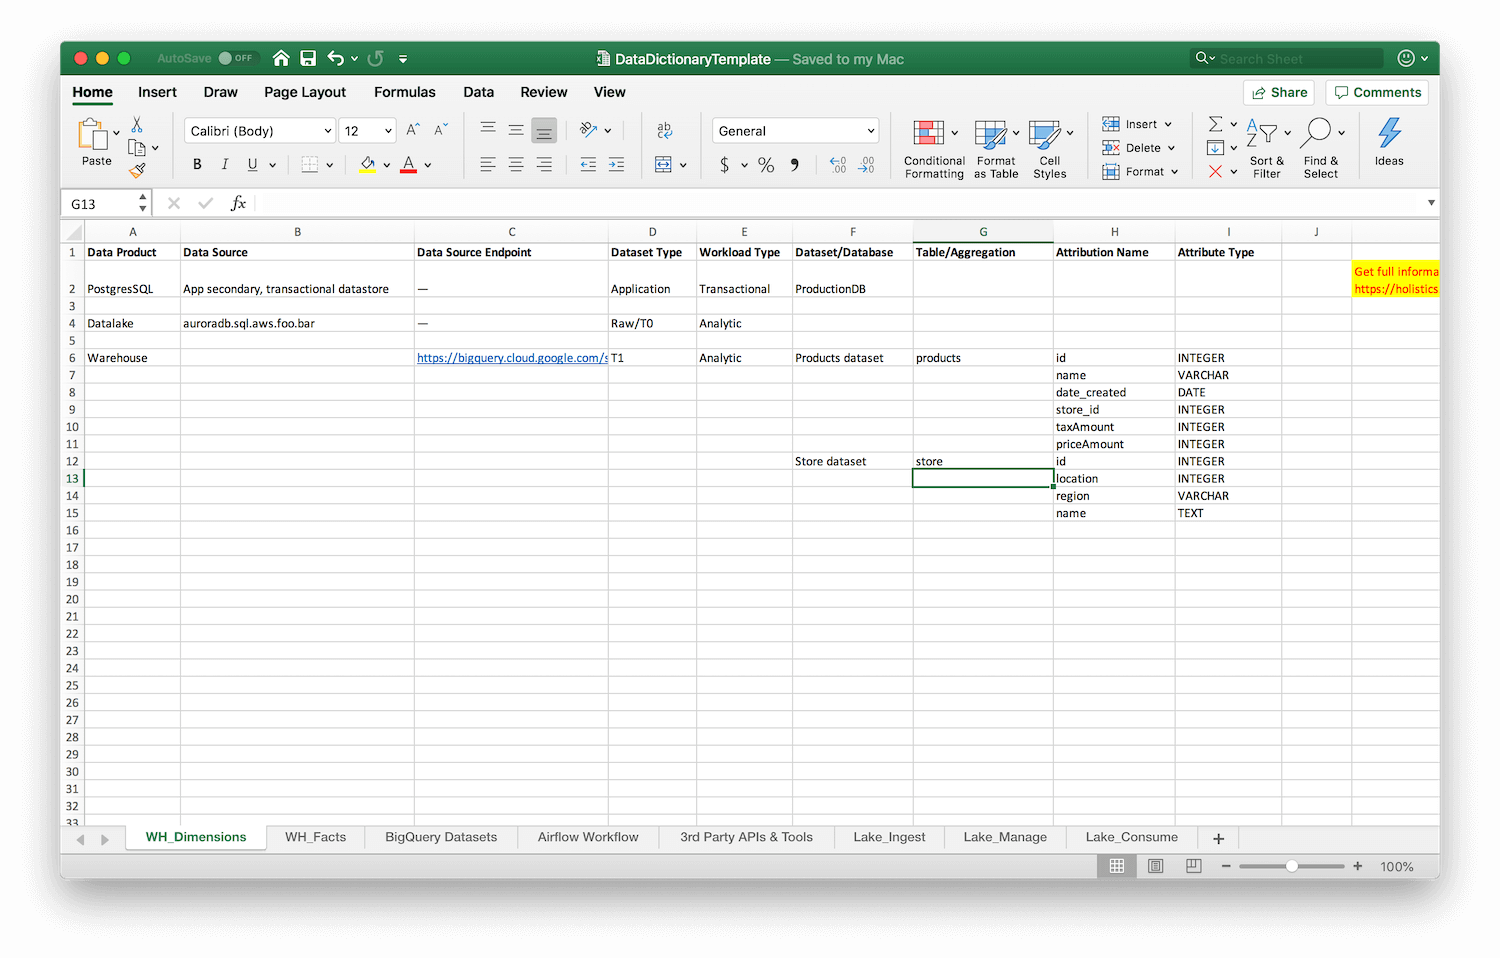1500x958 pixels.
Task: Expand the General number format dropdown
Action: click(796, 131)
